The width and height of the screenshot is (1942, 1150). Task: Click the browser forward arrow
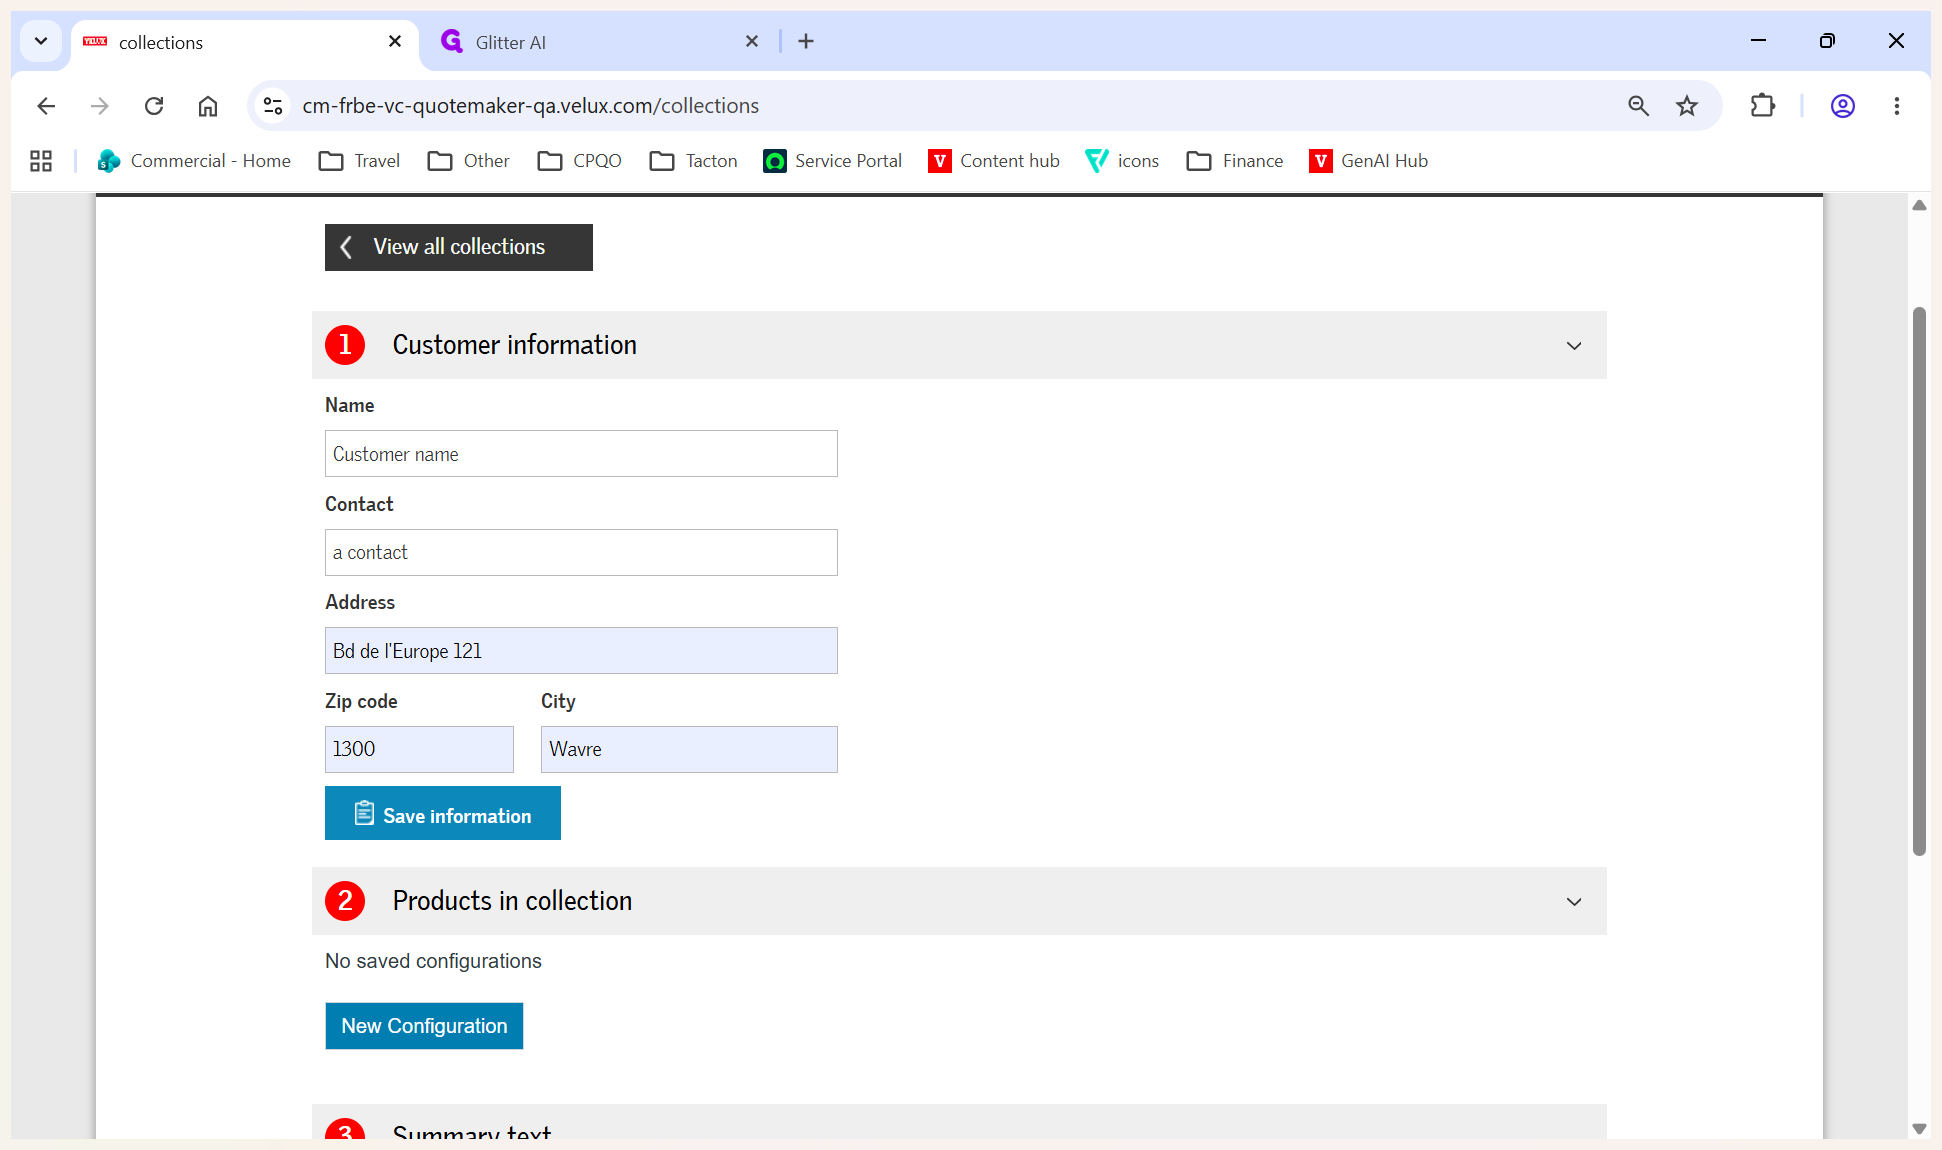point(100,106)
